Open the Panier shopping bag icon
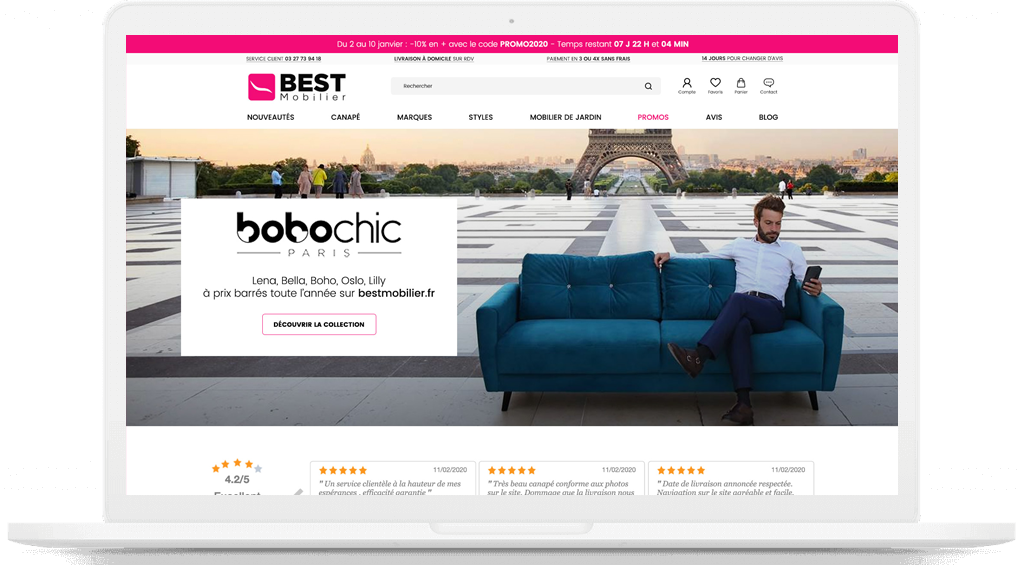This screenshot has width=1024, height=565. tap(741, 86)
